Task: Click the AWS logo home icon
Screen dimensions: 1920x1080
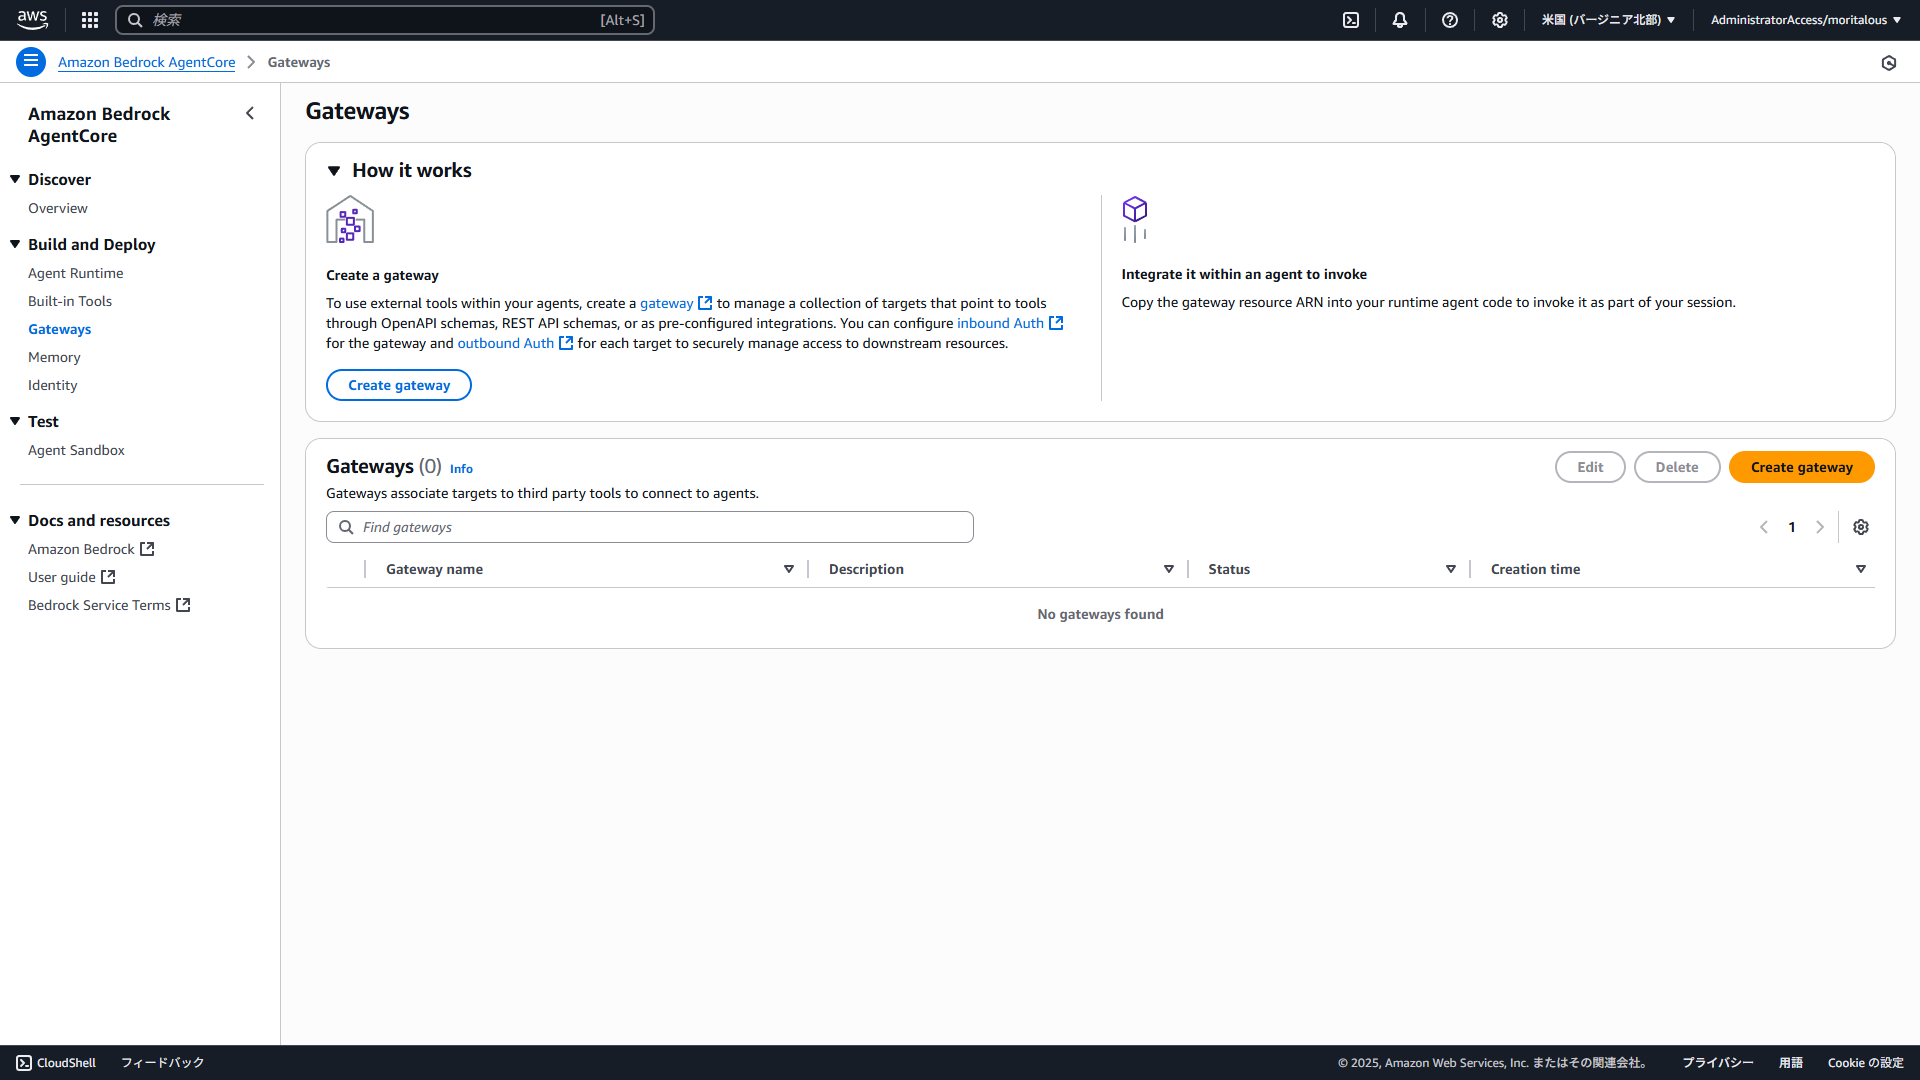Action: coord(32,20)
